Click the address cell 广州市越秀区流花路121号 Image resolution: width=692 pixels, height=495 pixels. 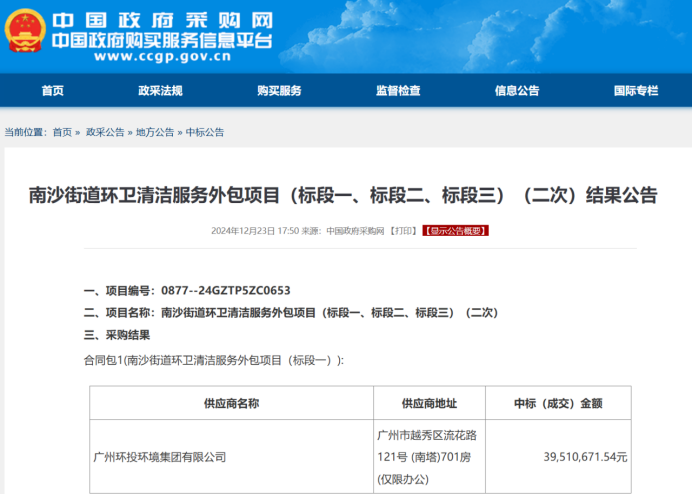click(x=427, y=457)
